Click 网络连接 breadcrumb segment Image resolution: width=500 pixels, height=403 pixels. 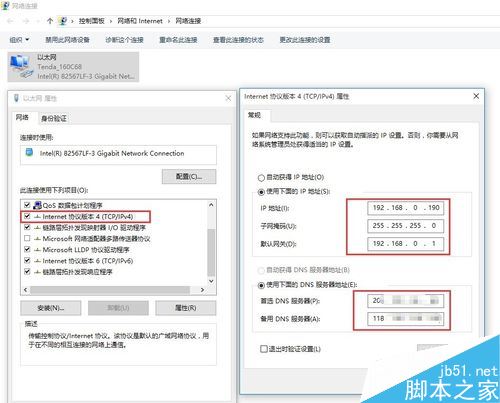(188, 21)
